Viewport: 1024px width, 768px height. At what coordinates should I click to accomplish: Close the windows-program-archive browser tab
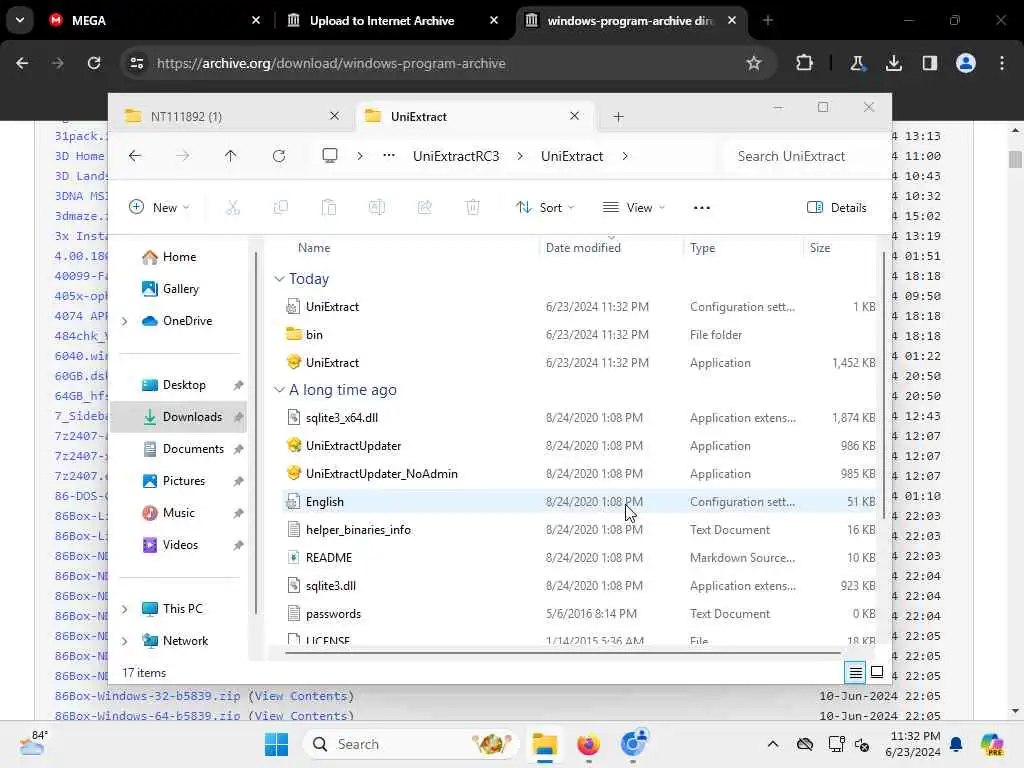(x=731, y=20)
